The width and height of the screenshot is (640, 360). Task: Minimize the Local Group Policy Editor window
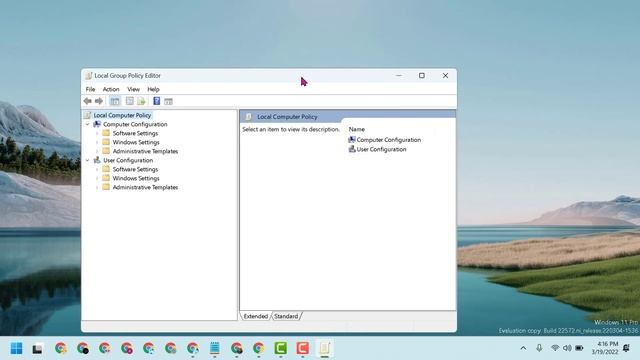tap(399, 76)
